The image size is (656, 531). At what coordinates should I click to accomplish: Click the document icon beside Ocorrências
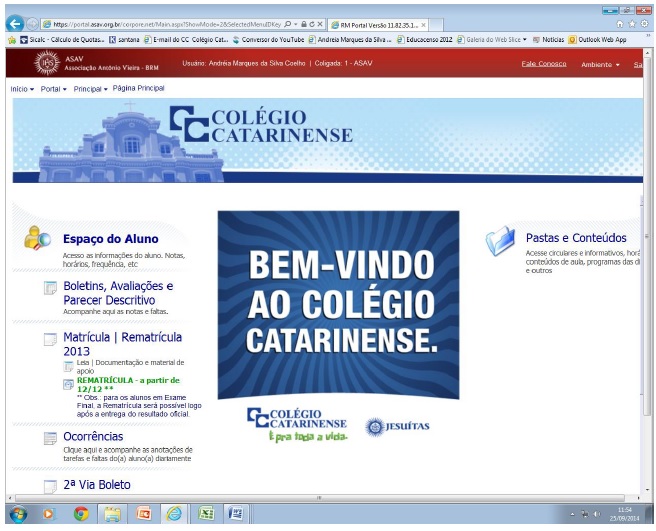50,438
